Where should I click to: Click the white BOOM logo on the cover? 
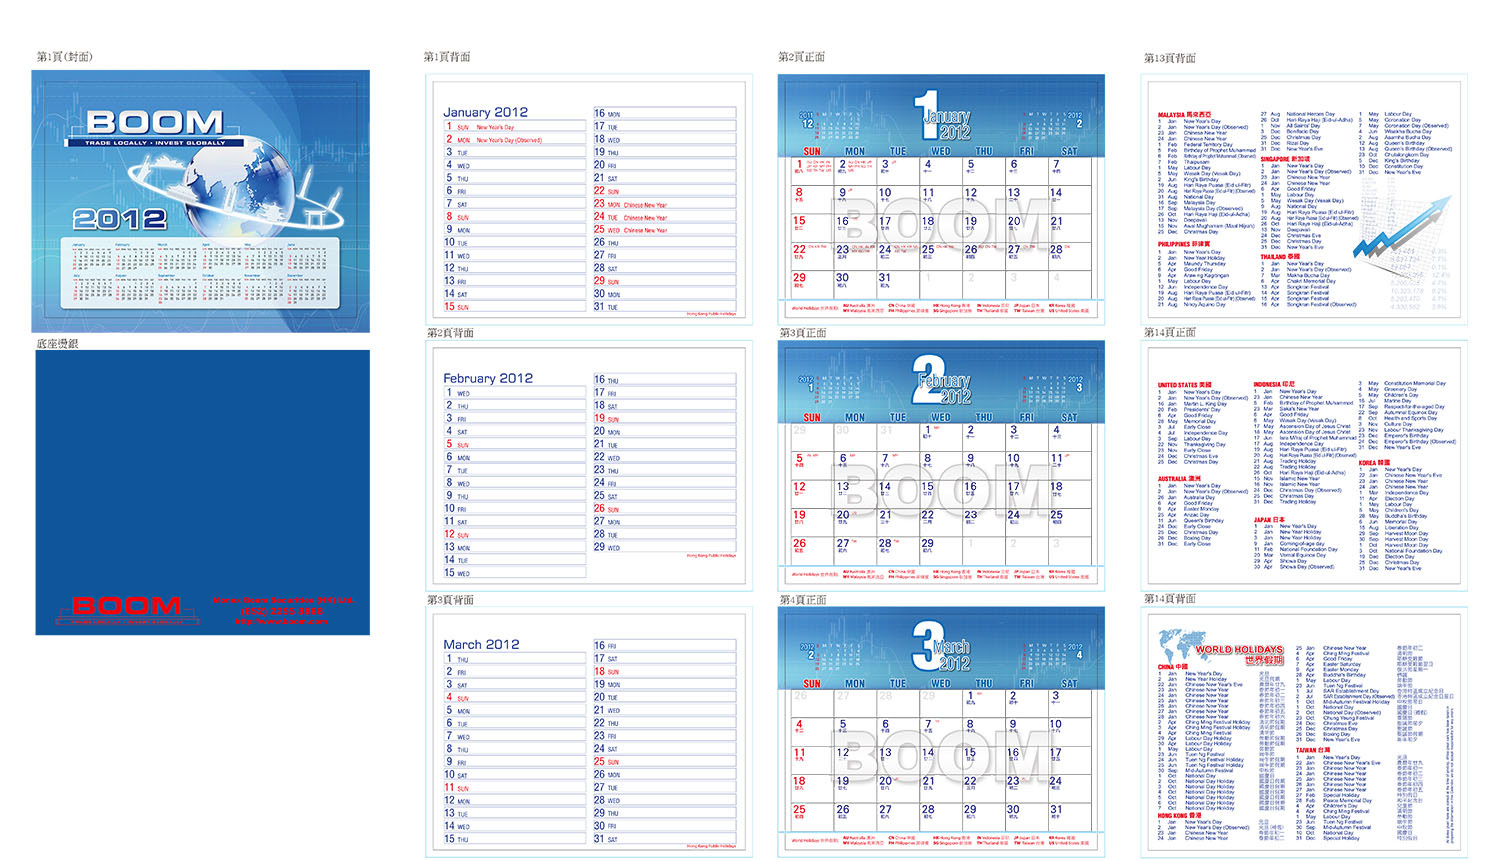pyautogui.click(x=155, y=123)
